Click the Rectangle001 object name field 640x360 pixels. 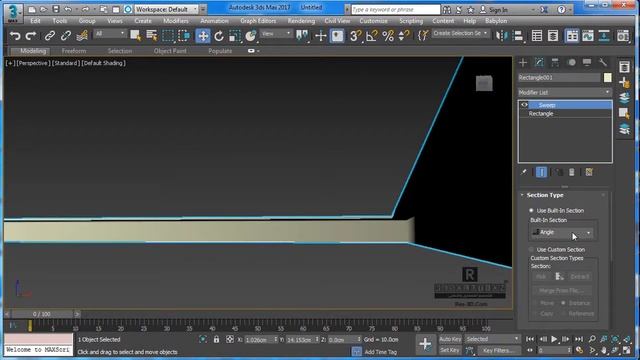pos(559,78)
